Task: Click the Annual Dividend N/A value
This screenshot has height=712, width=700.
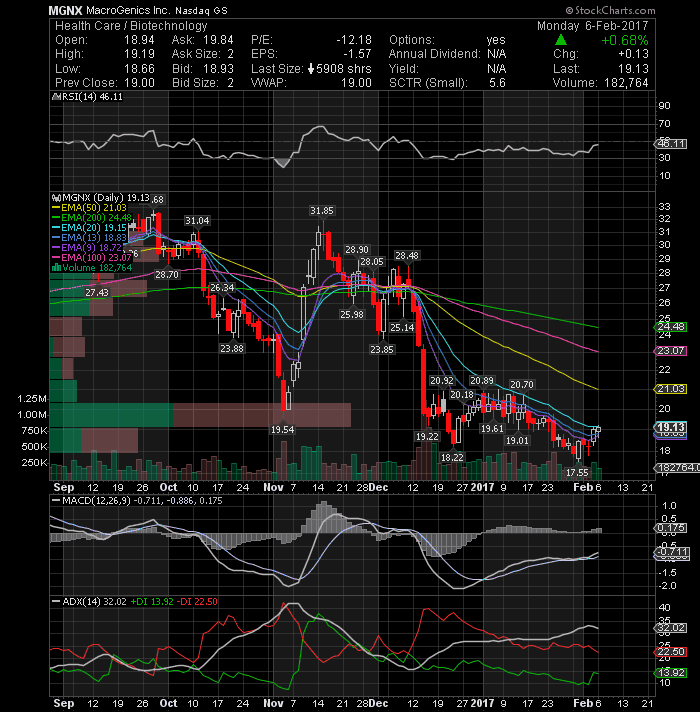Action: click(x=497, y=54)
